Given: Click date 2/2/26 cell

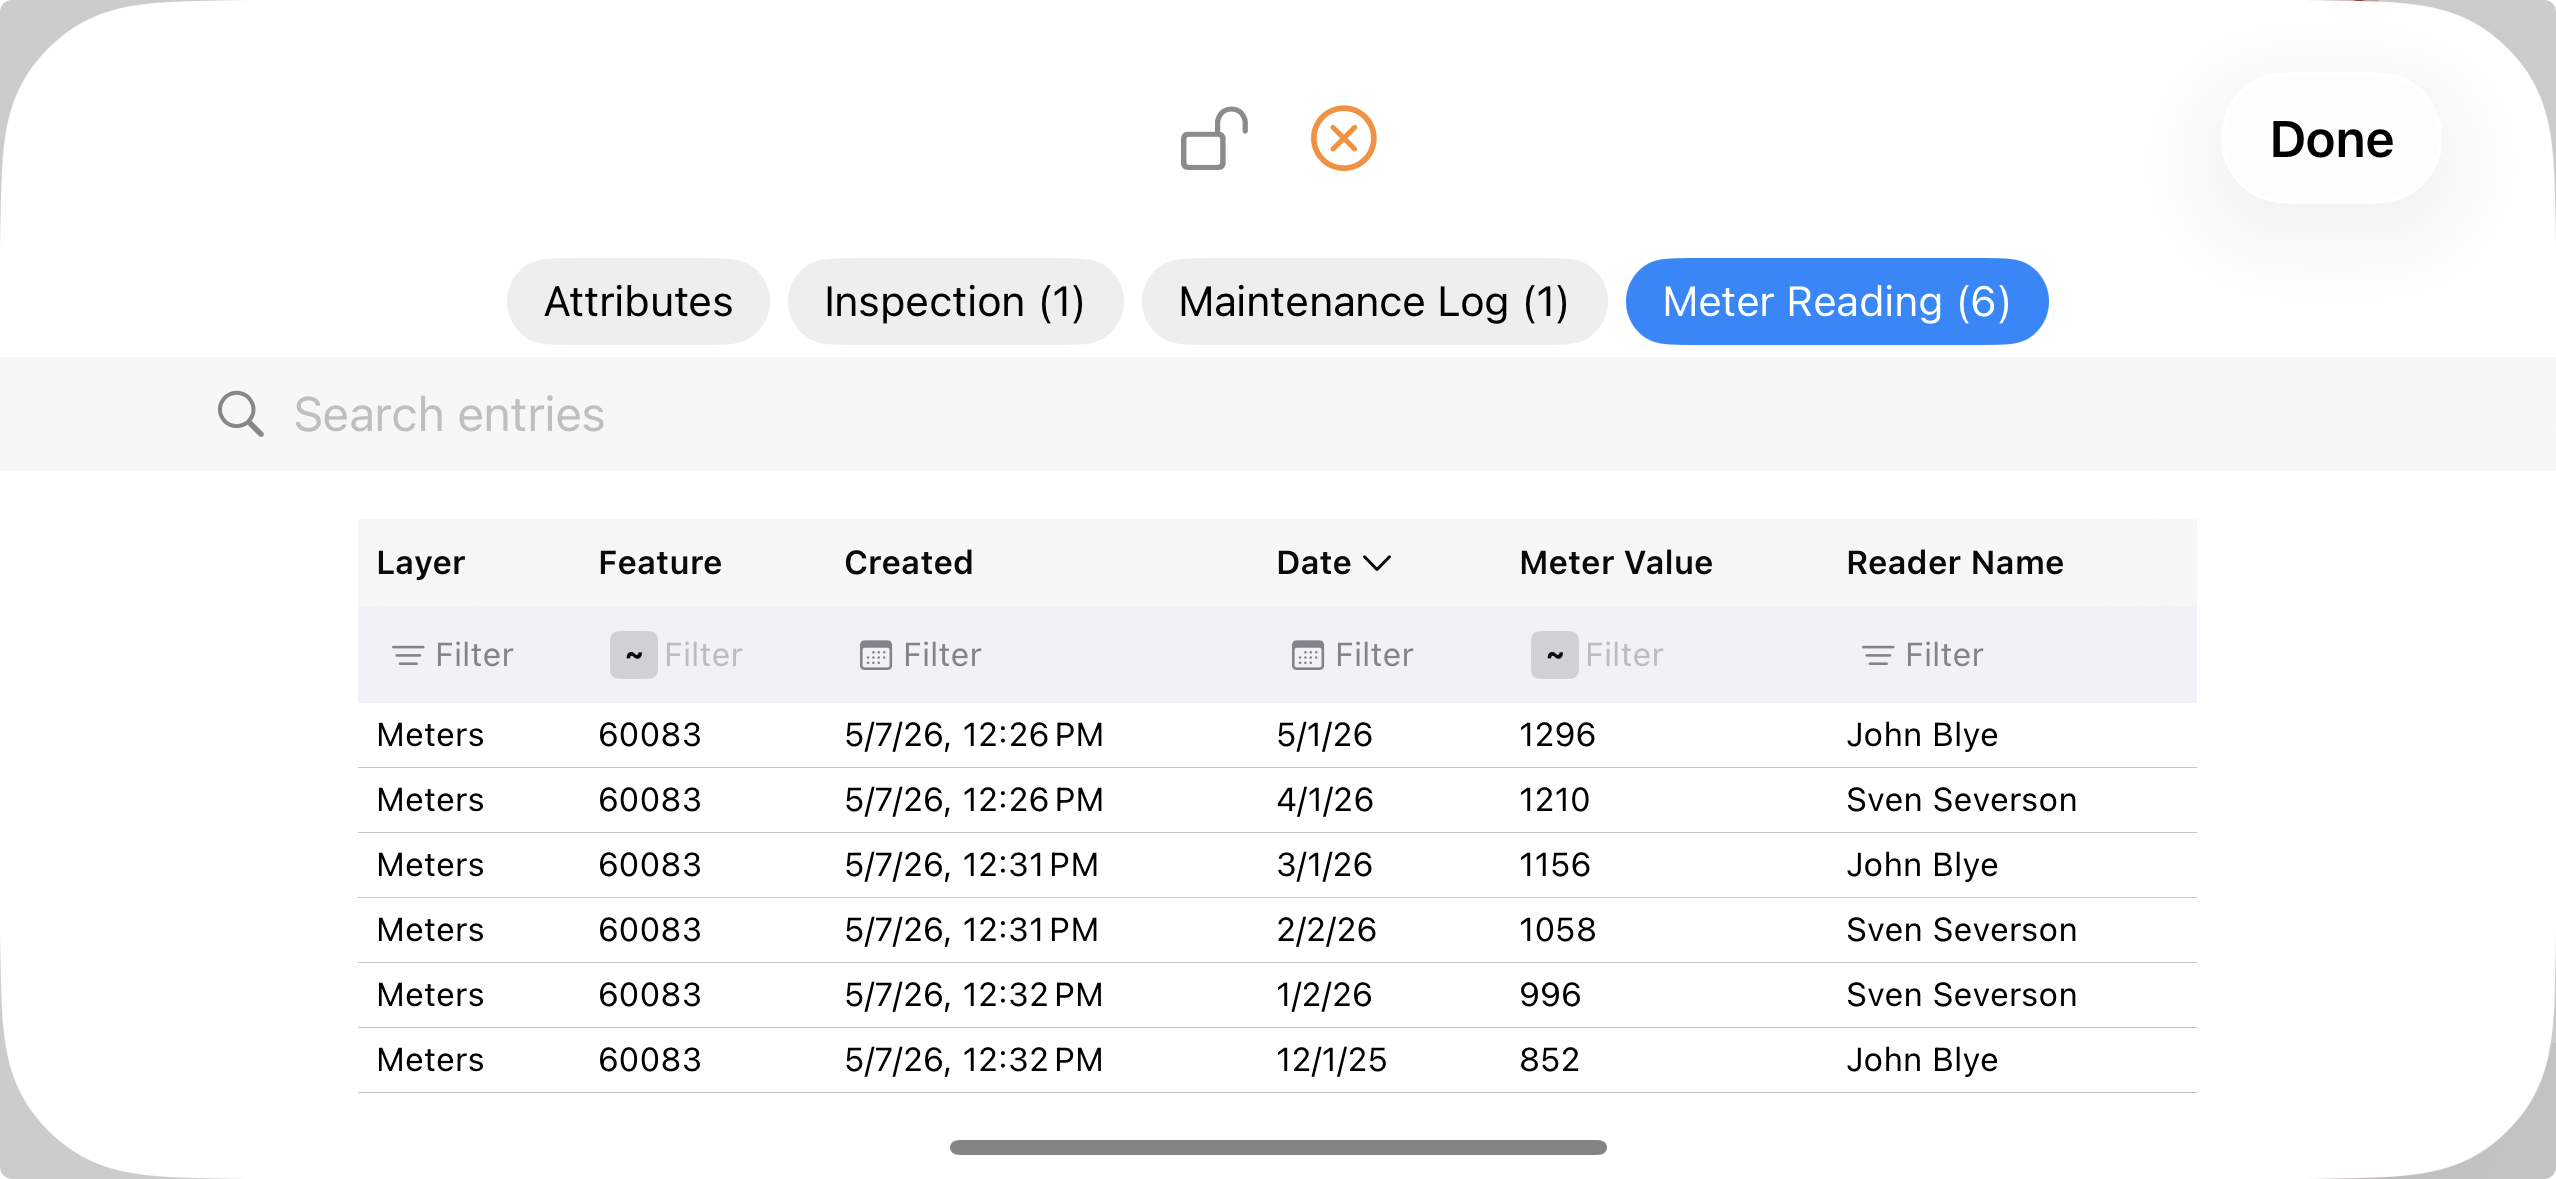Looking at the screenshot, I should pos(1326,930).
